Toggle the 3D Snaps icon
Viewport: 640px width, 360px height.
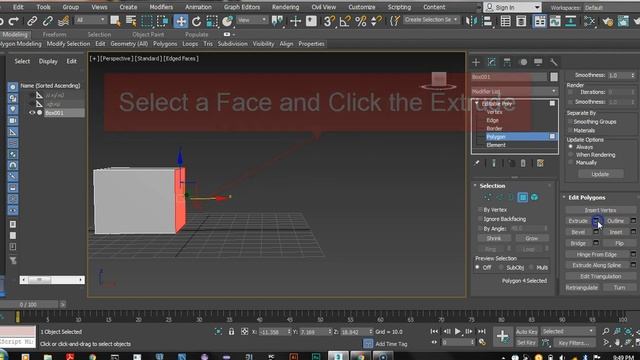point(329,21)
